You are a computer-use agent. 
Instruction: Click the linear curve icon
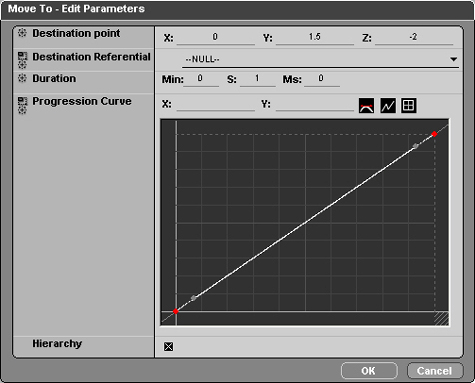[388, 106]
